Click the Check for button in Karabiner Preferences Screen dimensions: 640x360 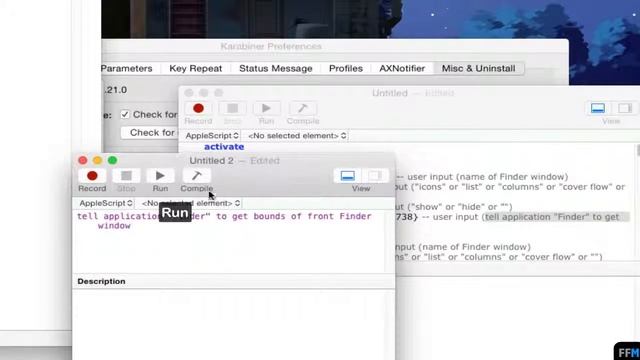point(150,133)
